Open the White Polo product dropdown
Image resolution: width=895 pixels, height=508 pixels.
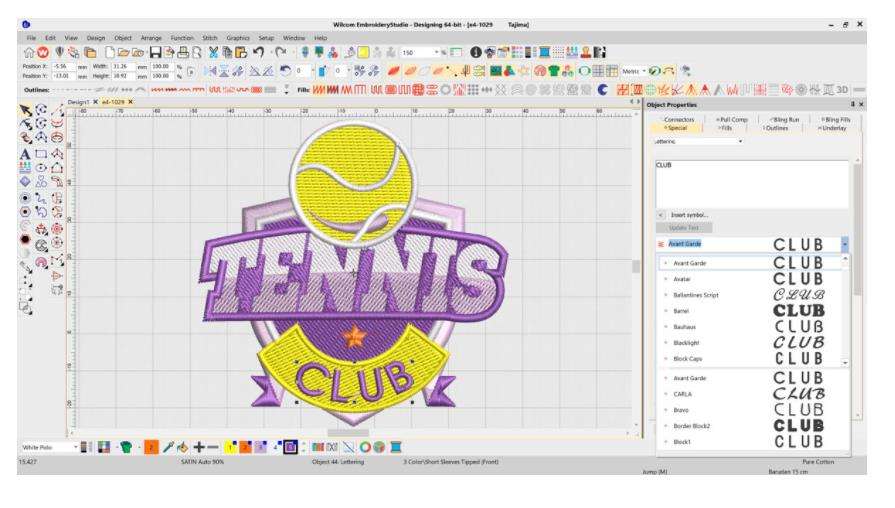point(74,445)
